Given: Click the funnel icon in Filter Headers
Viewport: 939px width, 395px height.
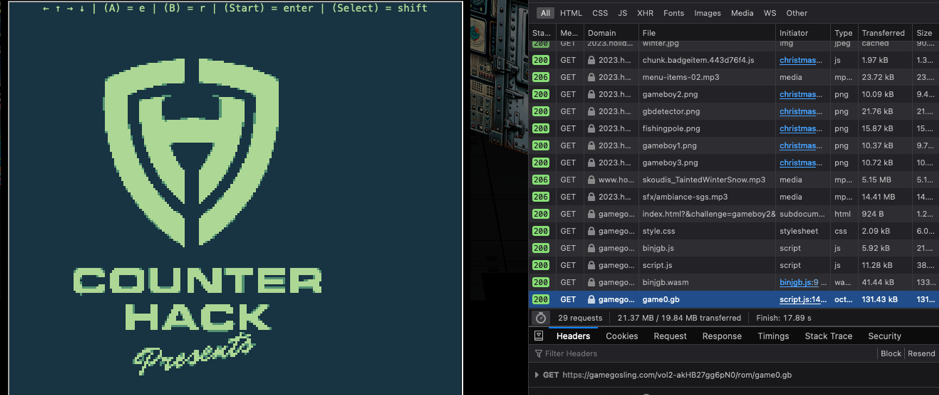Looking at the screenshot, I should 538,354.
